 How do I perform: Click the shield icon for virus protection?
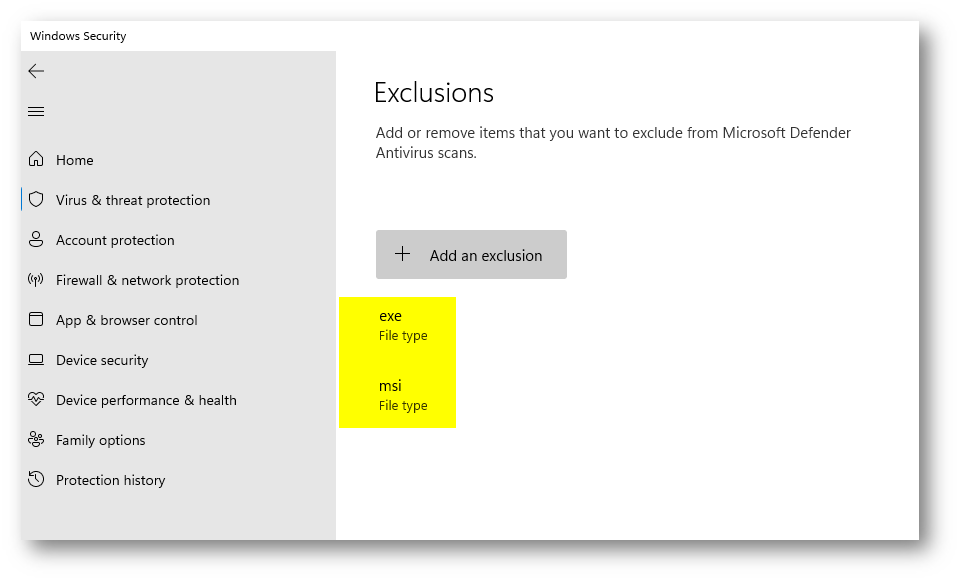click(36, 200)
